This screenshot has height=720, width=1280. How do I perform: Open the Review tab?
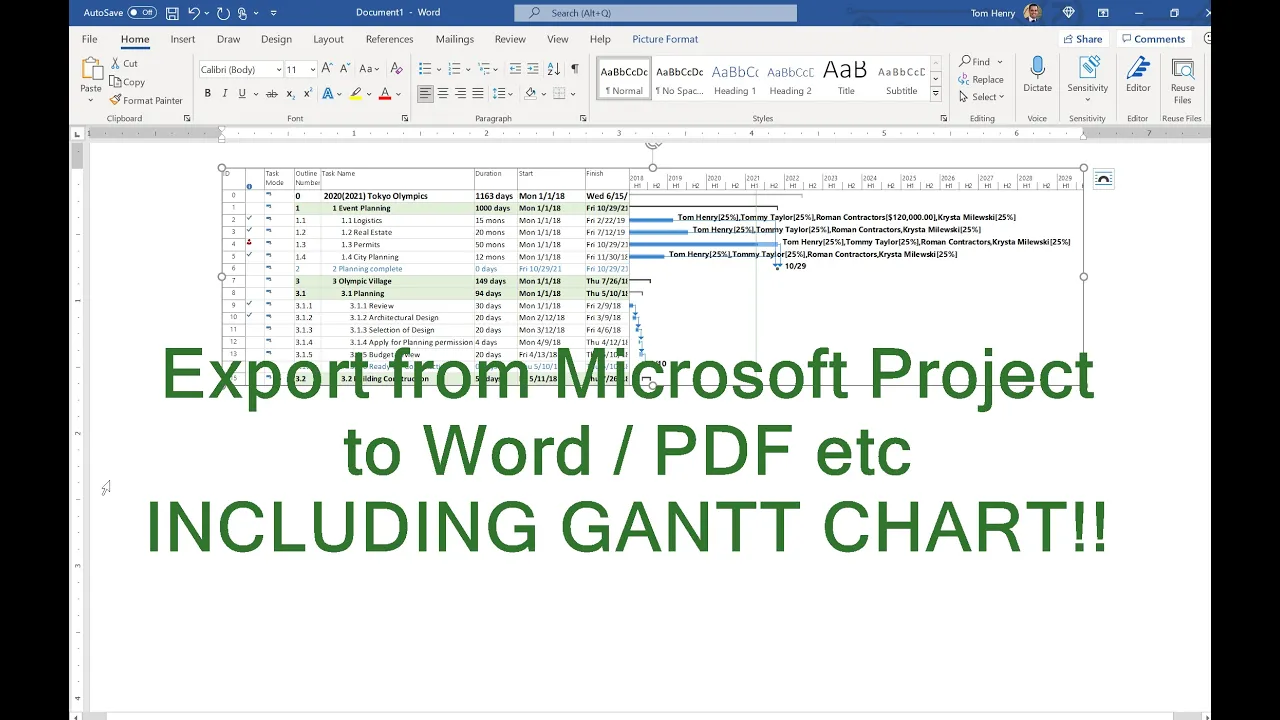[510, 39]
